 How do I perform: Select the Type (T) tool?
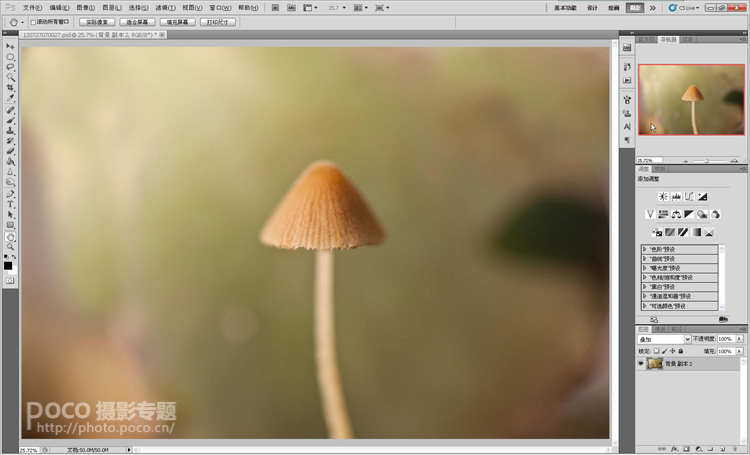[10, 204]
